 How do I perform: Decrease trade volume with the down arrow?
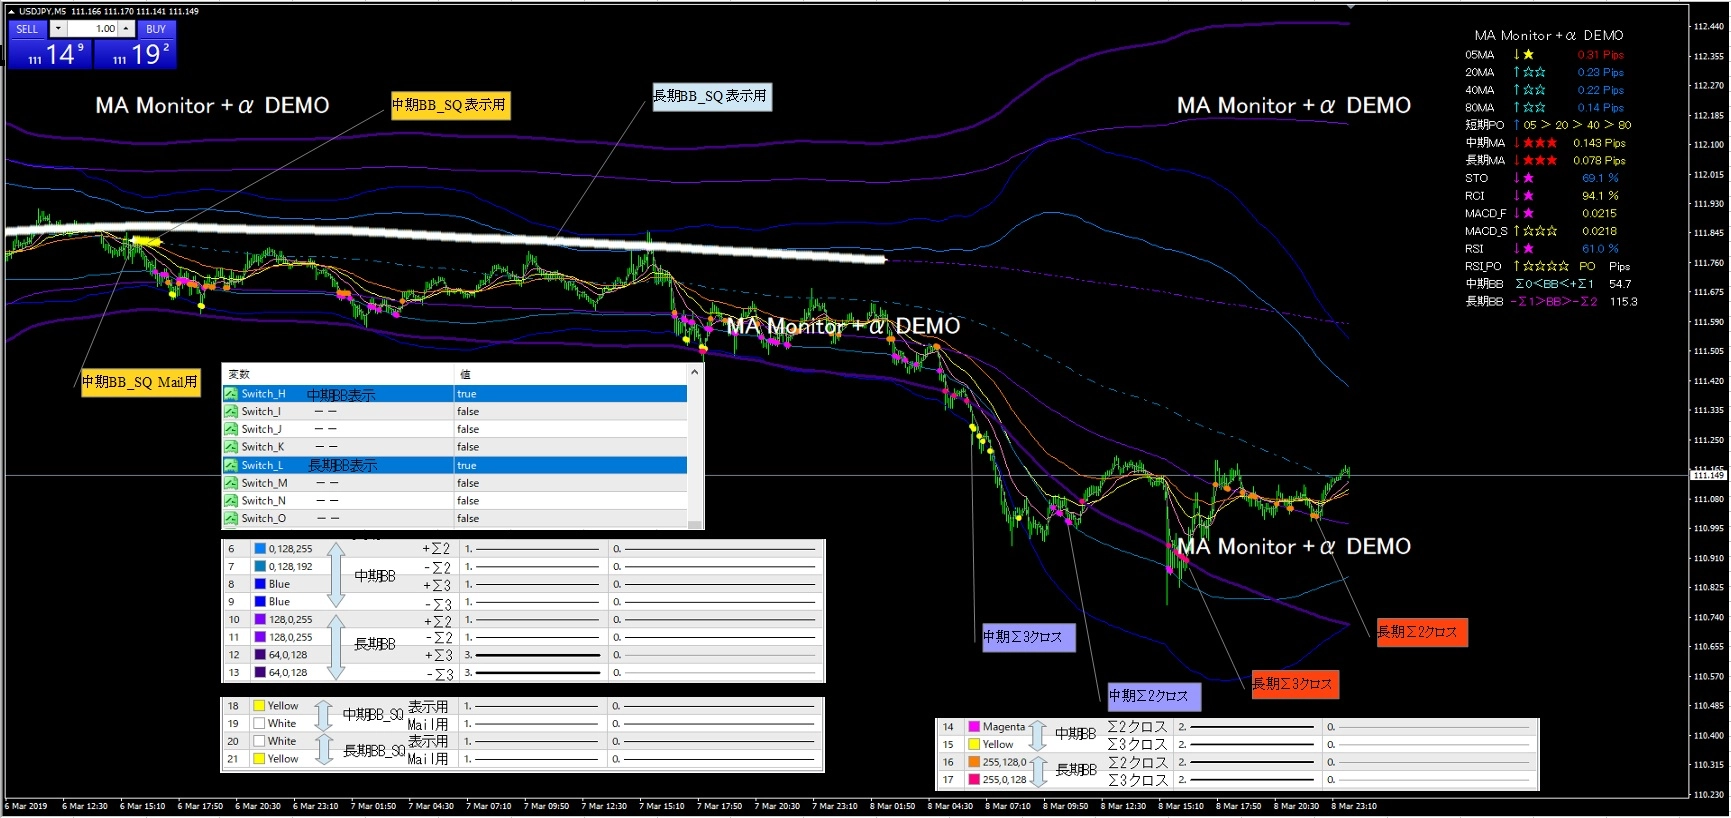(58, 29)
